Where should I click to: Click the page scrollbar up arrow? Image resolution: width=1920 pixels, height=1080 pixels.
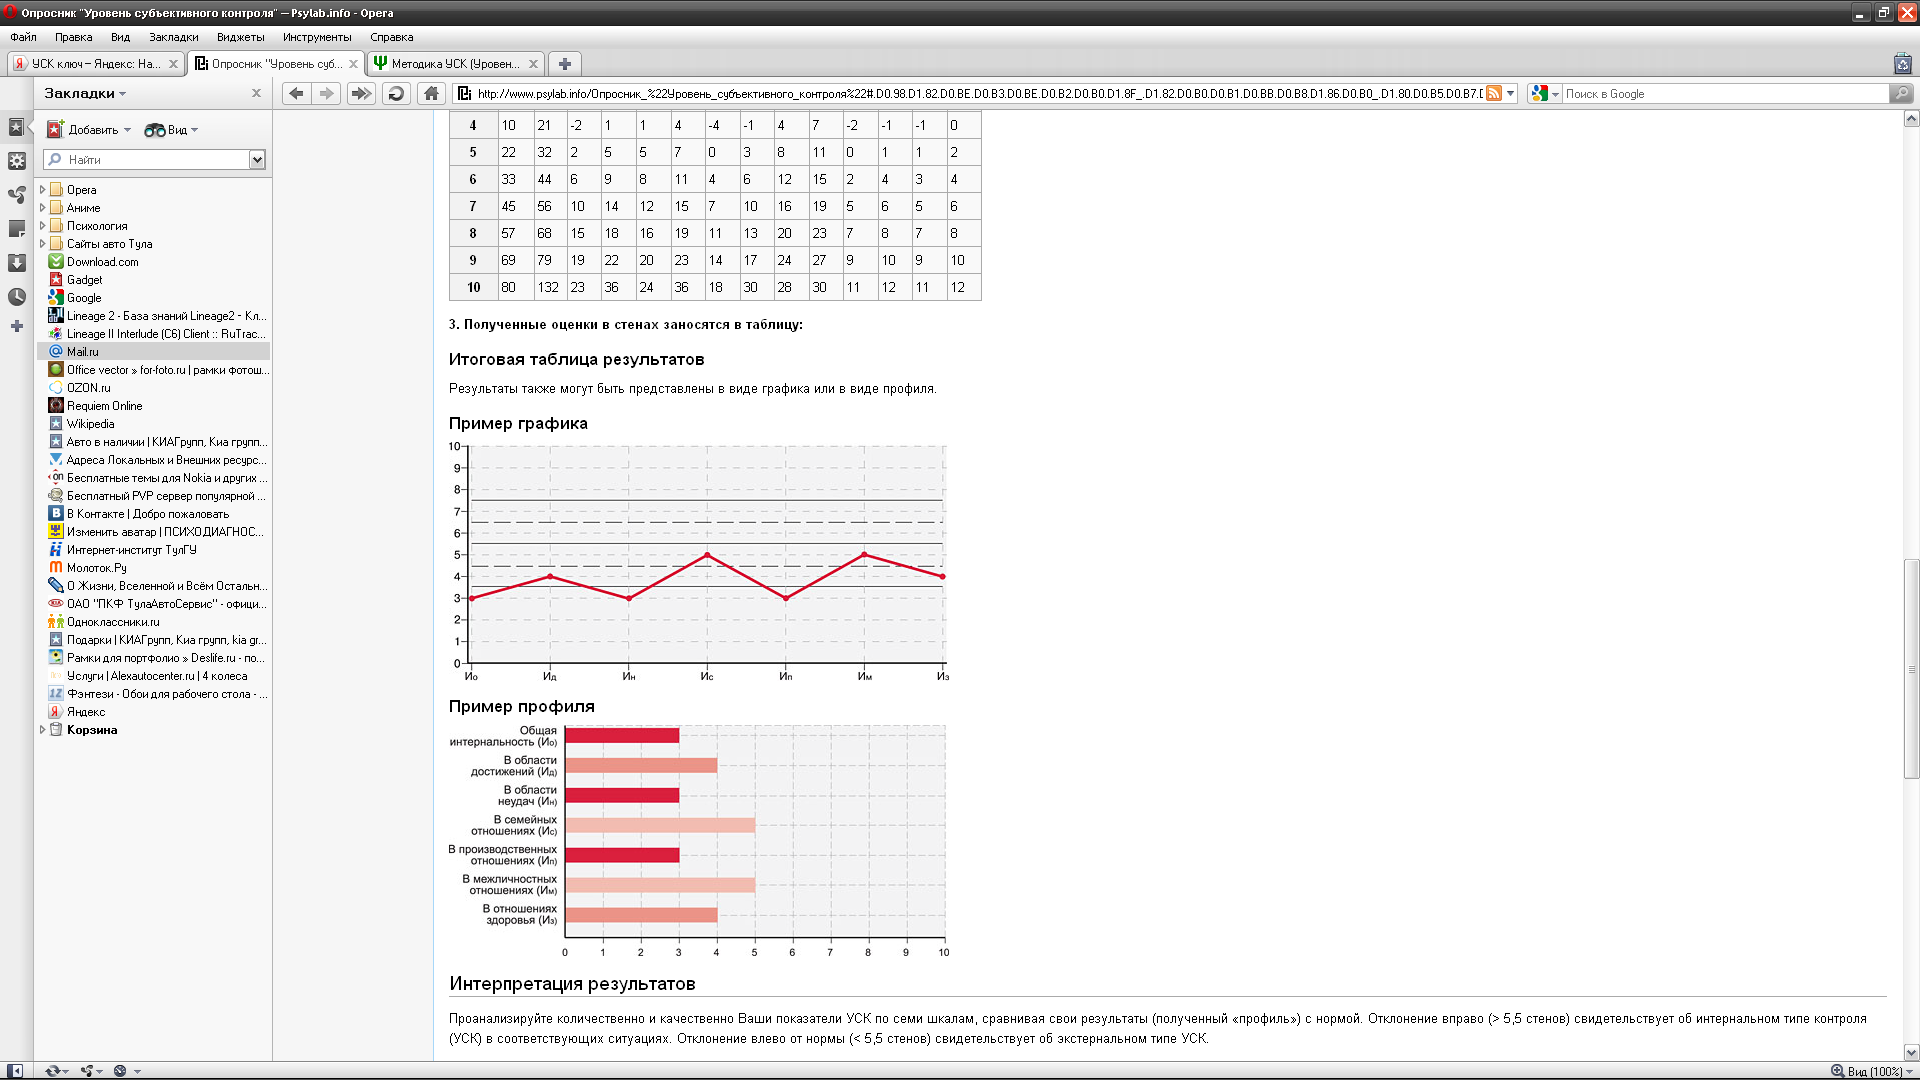click(x=1911, y=118)
